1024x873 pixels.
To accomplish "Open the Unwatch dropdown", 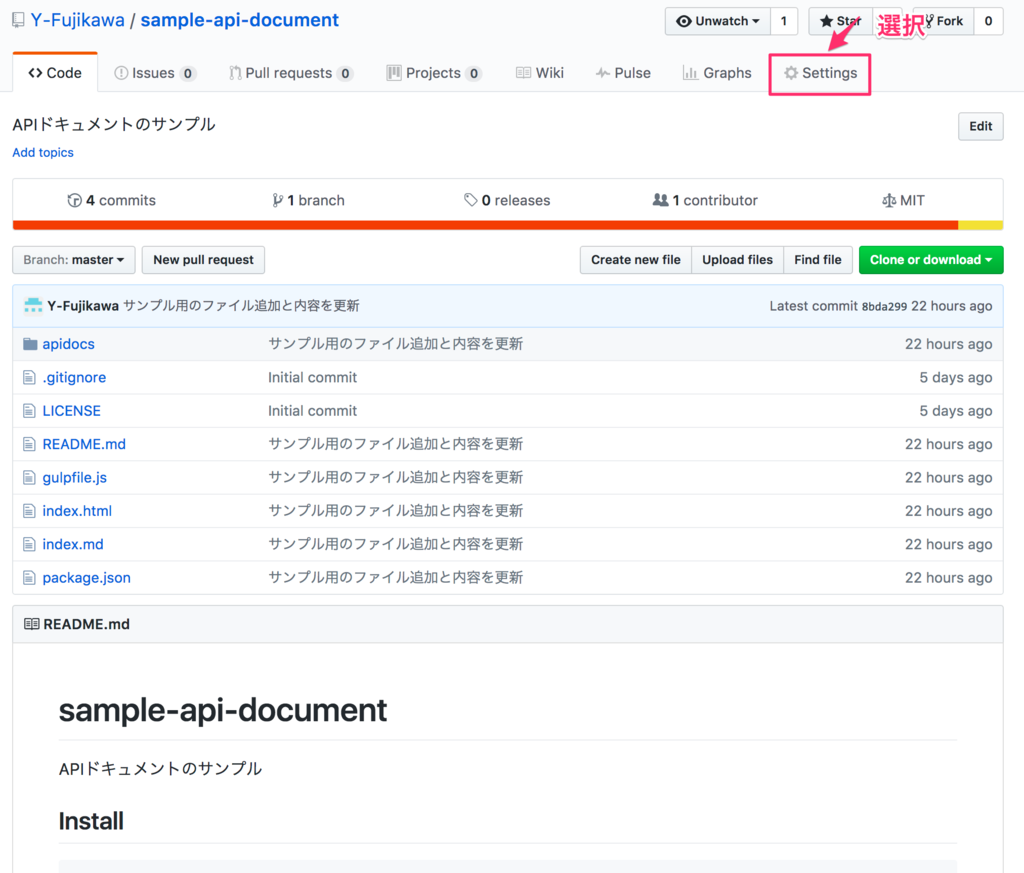I will coord(718,21).
